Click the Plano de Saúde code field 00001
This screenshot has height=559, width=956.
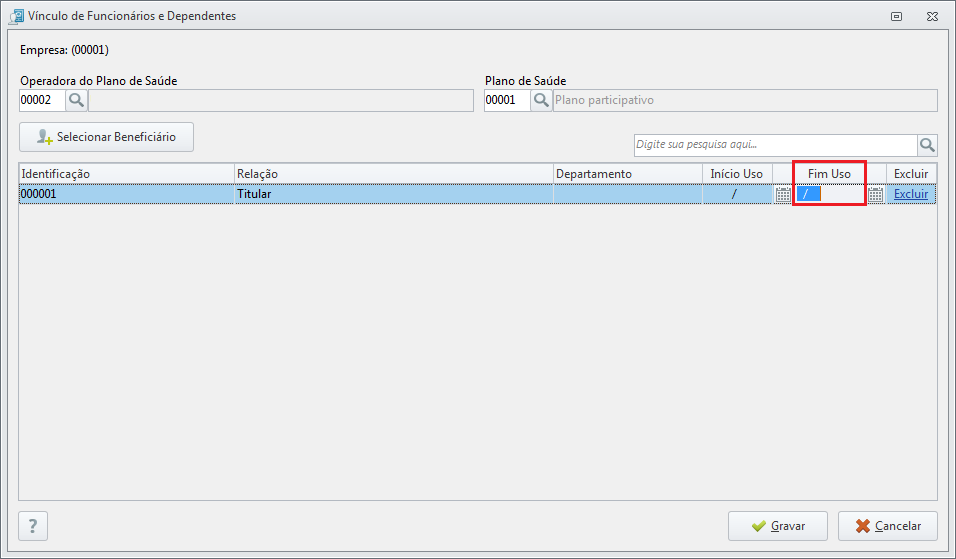click(x=507, y=100)
